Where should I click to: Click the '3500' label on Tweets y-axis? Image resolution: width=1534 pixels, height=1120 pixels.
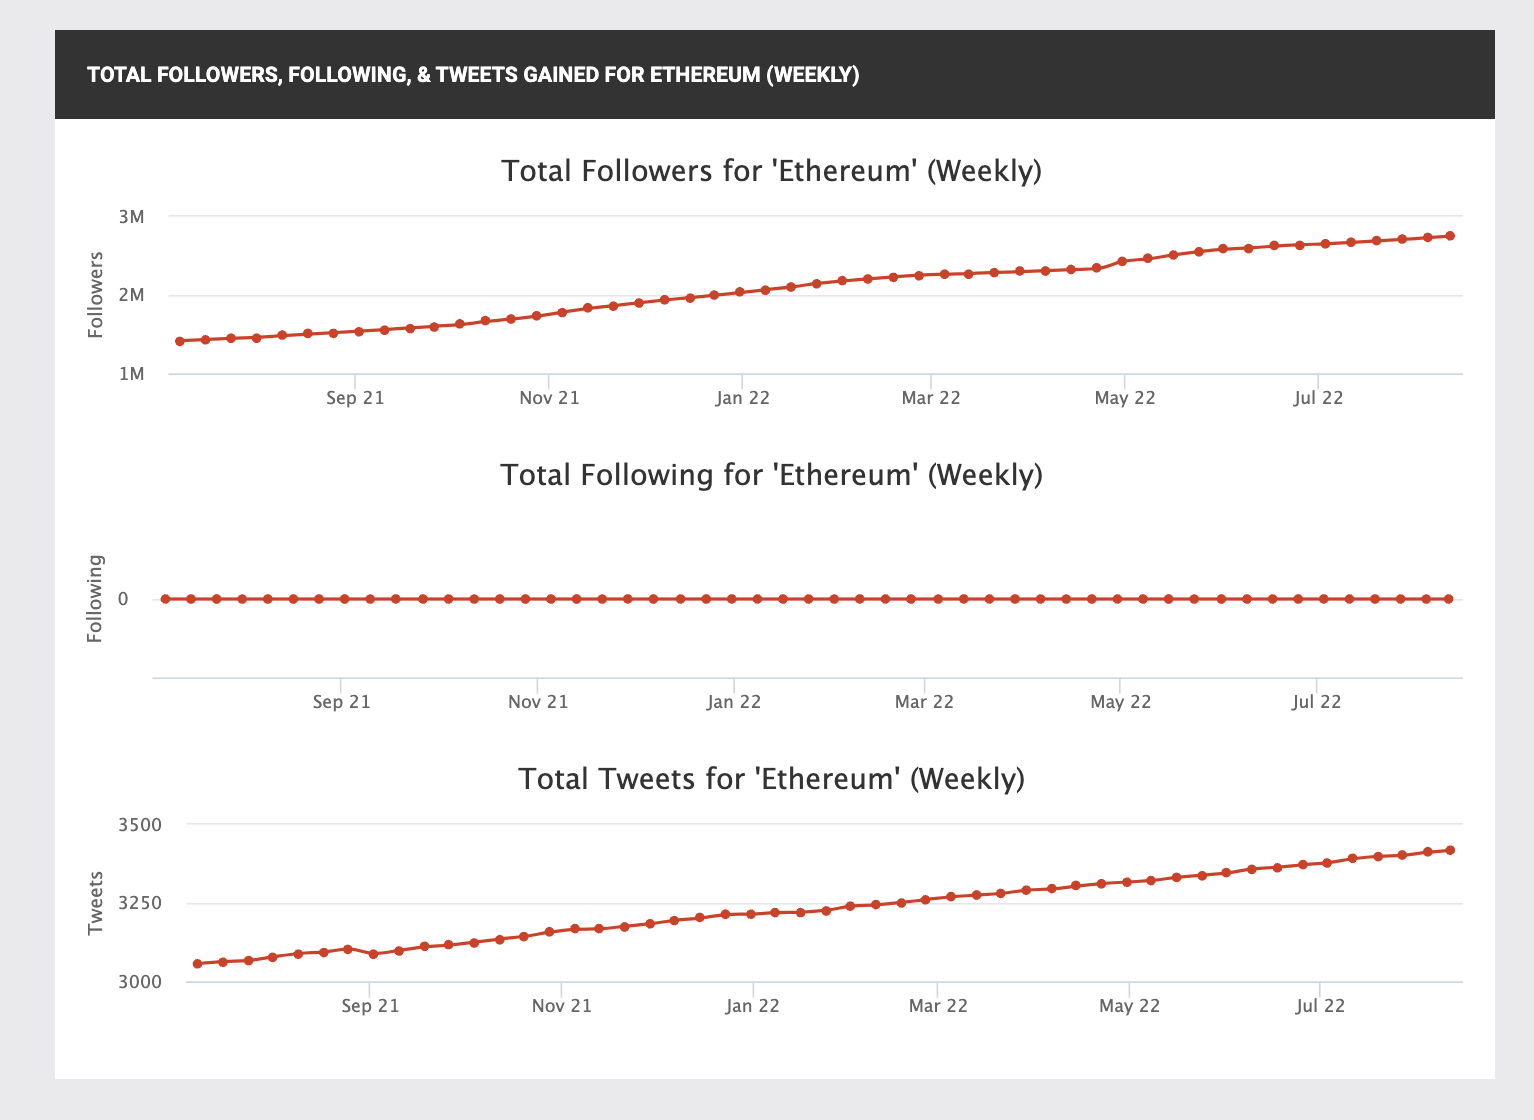(x=140, y=825)
